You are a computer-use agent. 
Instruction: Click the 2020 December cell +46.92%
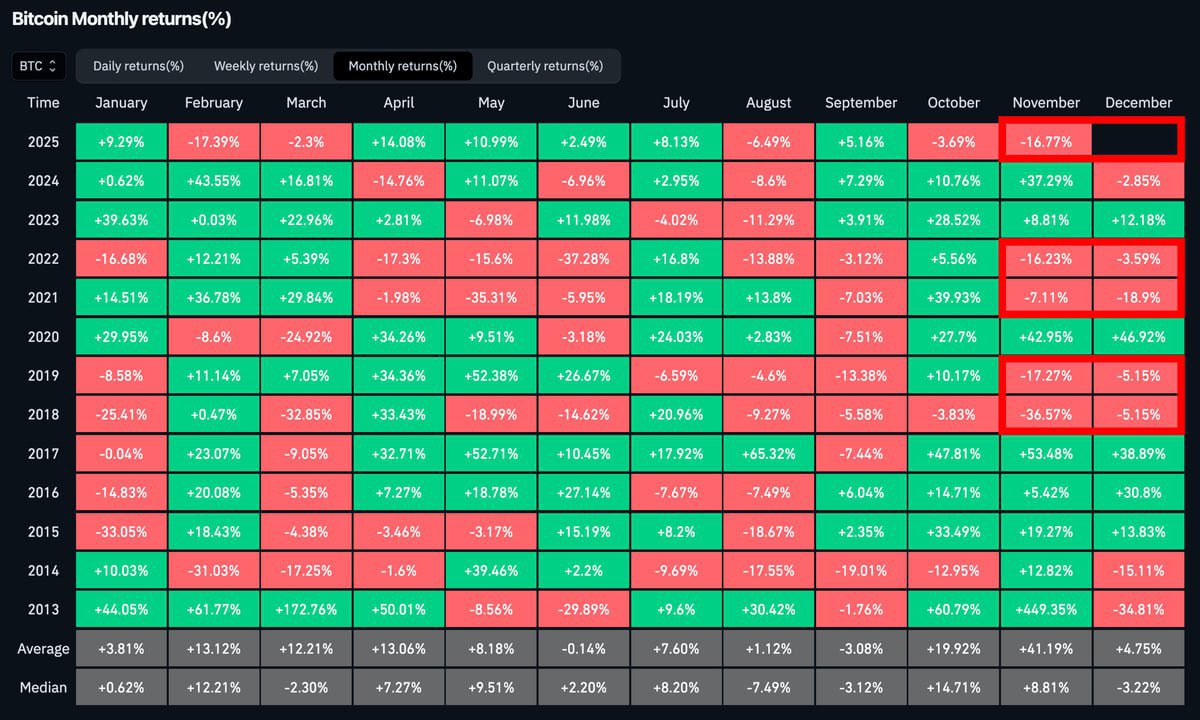coord(1139,337)
